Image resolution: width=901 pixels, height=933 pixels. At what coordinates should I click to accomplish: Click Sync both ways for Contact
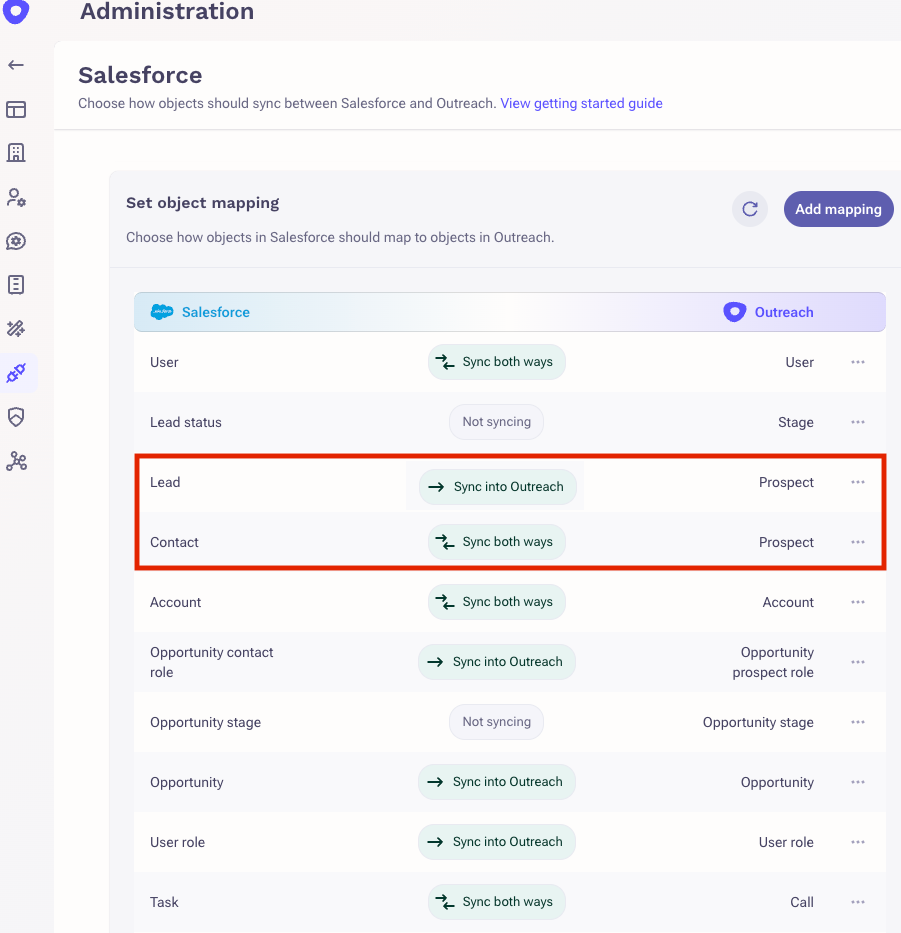pyautogui.click(x=496, y=542)
